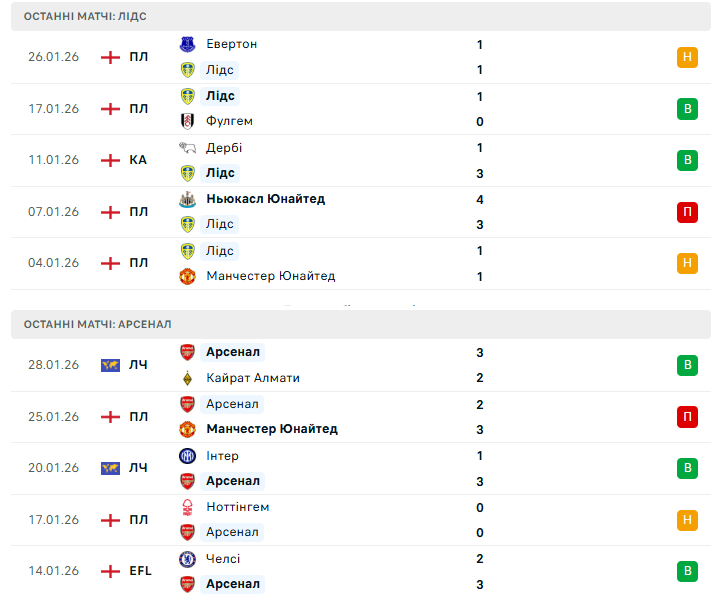Click the Nottingham club crest icon
This screenshot has height=598, width=720.
point(187,507)
